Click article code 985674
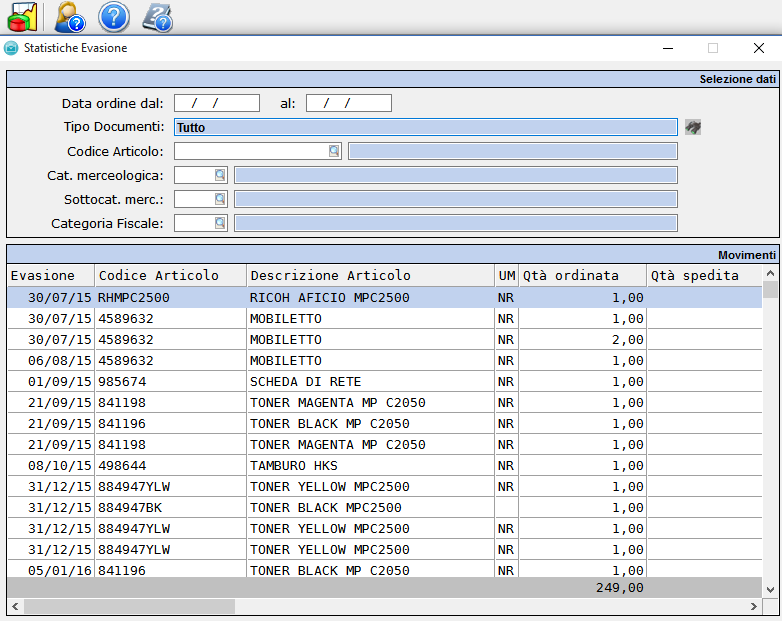The width and height of the screenshot is (782, 621). pos(171,382)
